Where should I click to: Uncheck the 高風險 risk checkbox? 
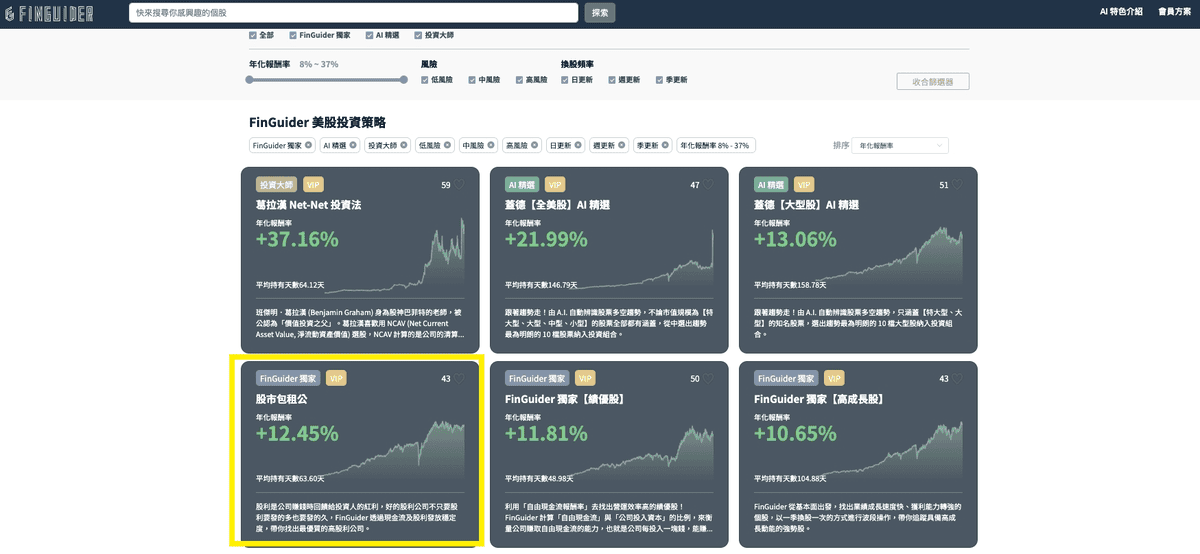pyautogui.click(x=520, y=80)
